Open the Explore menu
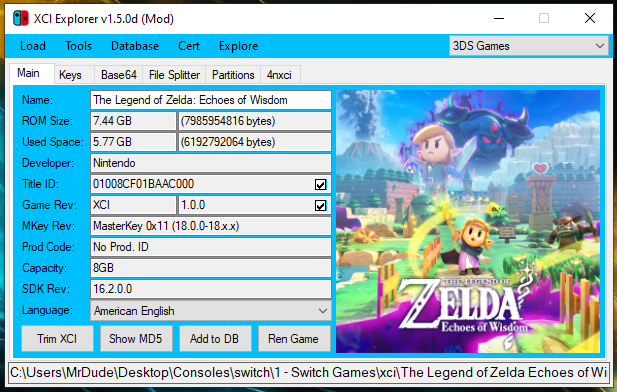 [238, 46]
